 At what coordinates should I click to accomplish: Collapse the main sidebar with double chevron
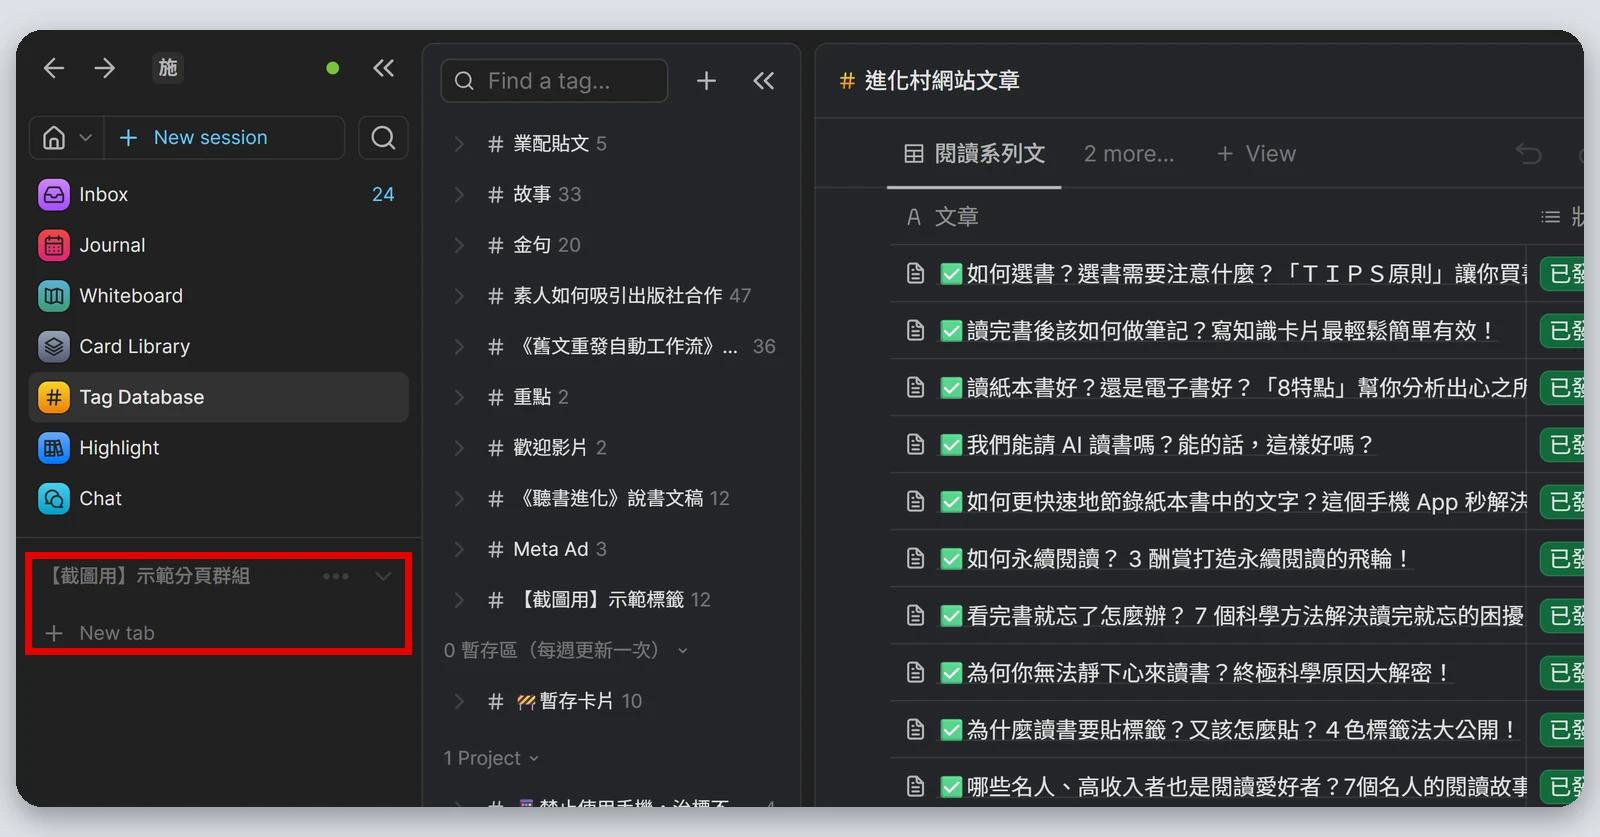(x=383, y=68)
